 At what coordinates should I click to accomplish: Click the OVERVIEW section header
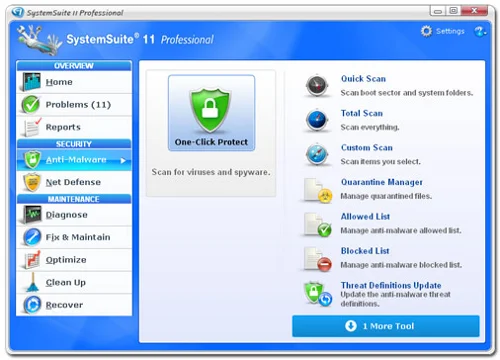pos(74,66)
